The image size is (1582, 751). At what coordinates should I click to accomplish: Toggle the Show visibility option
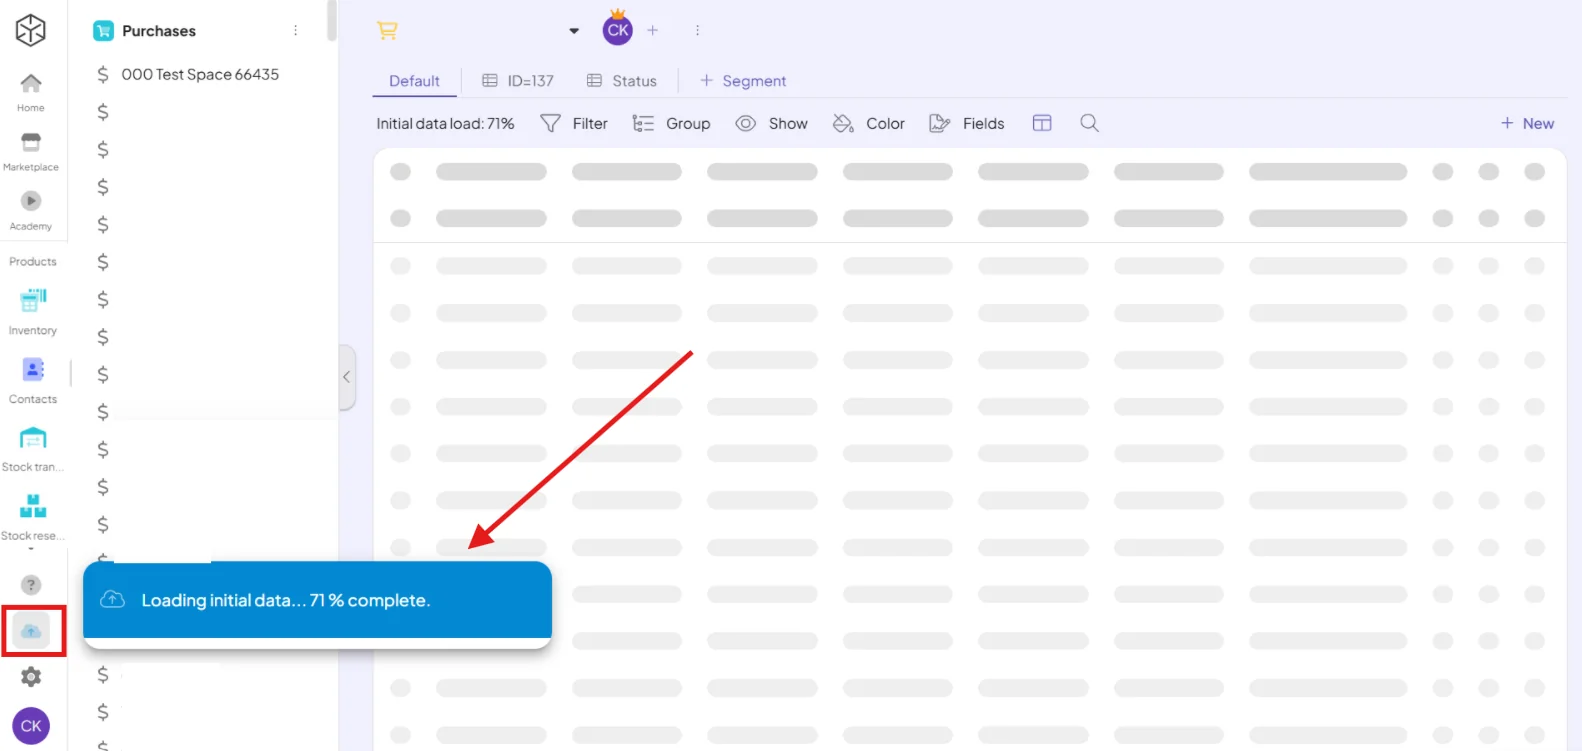pos(771,123)
